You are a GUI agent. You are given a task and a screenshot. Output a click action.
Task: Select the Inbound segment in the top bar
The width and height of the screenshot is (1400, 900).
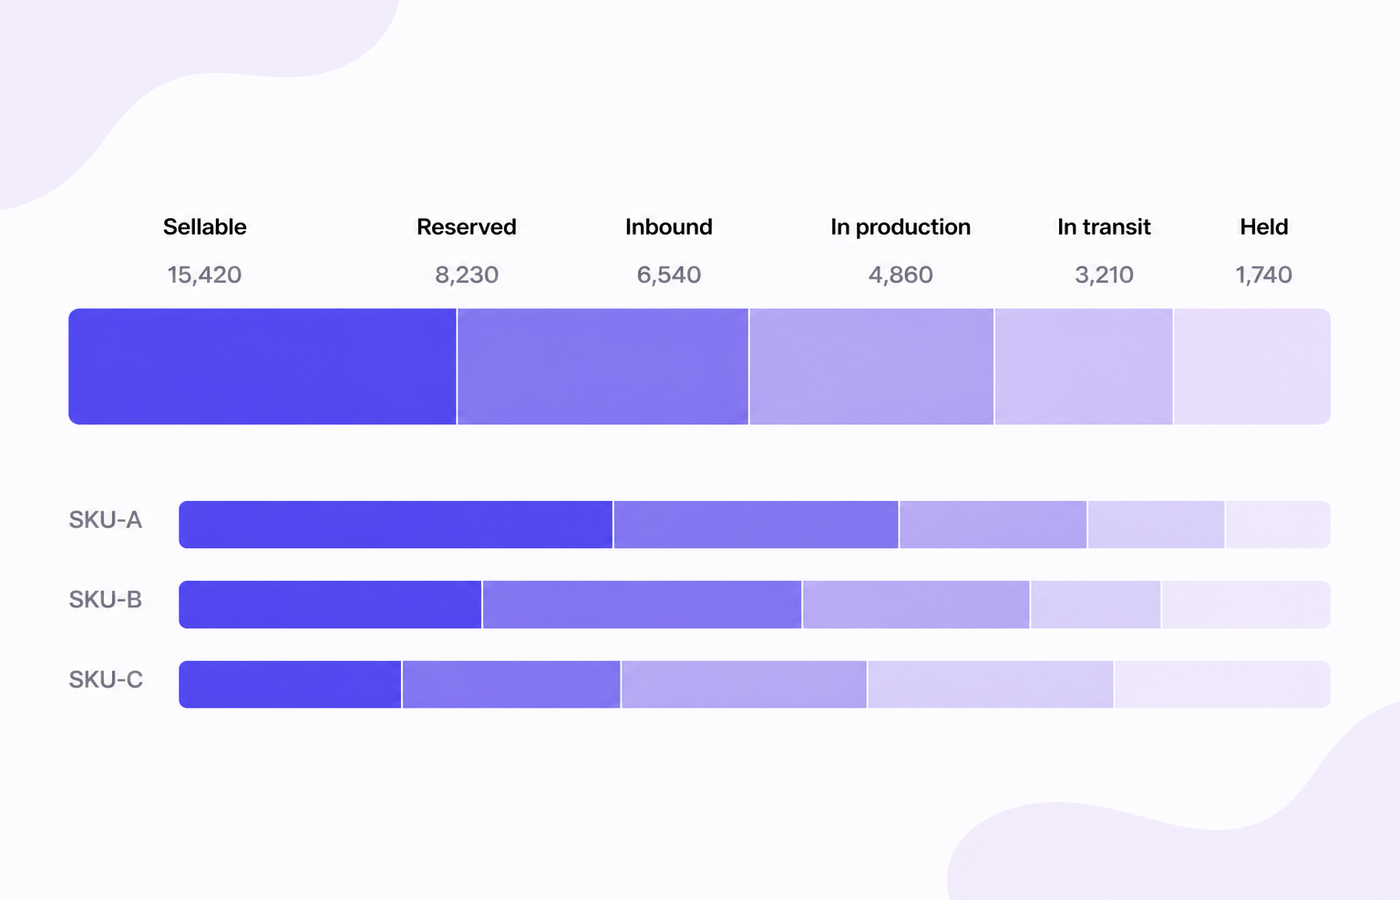(x=872, y=366)
